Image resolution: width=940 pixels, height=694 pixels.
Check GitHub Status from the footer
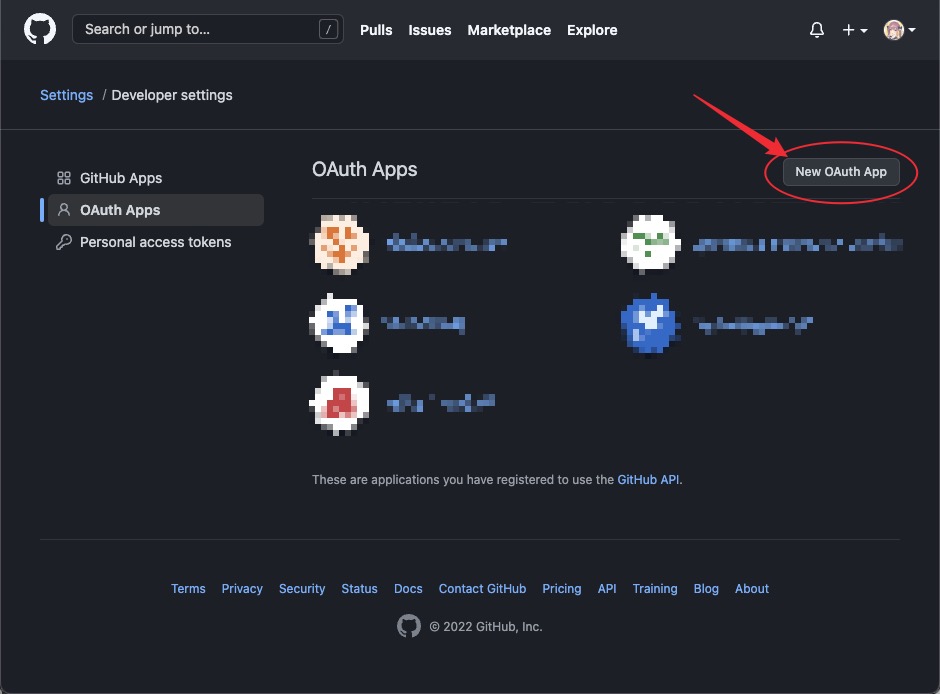tap(359, 589)
